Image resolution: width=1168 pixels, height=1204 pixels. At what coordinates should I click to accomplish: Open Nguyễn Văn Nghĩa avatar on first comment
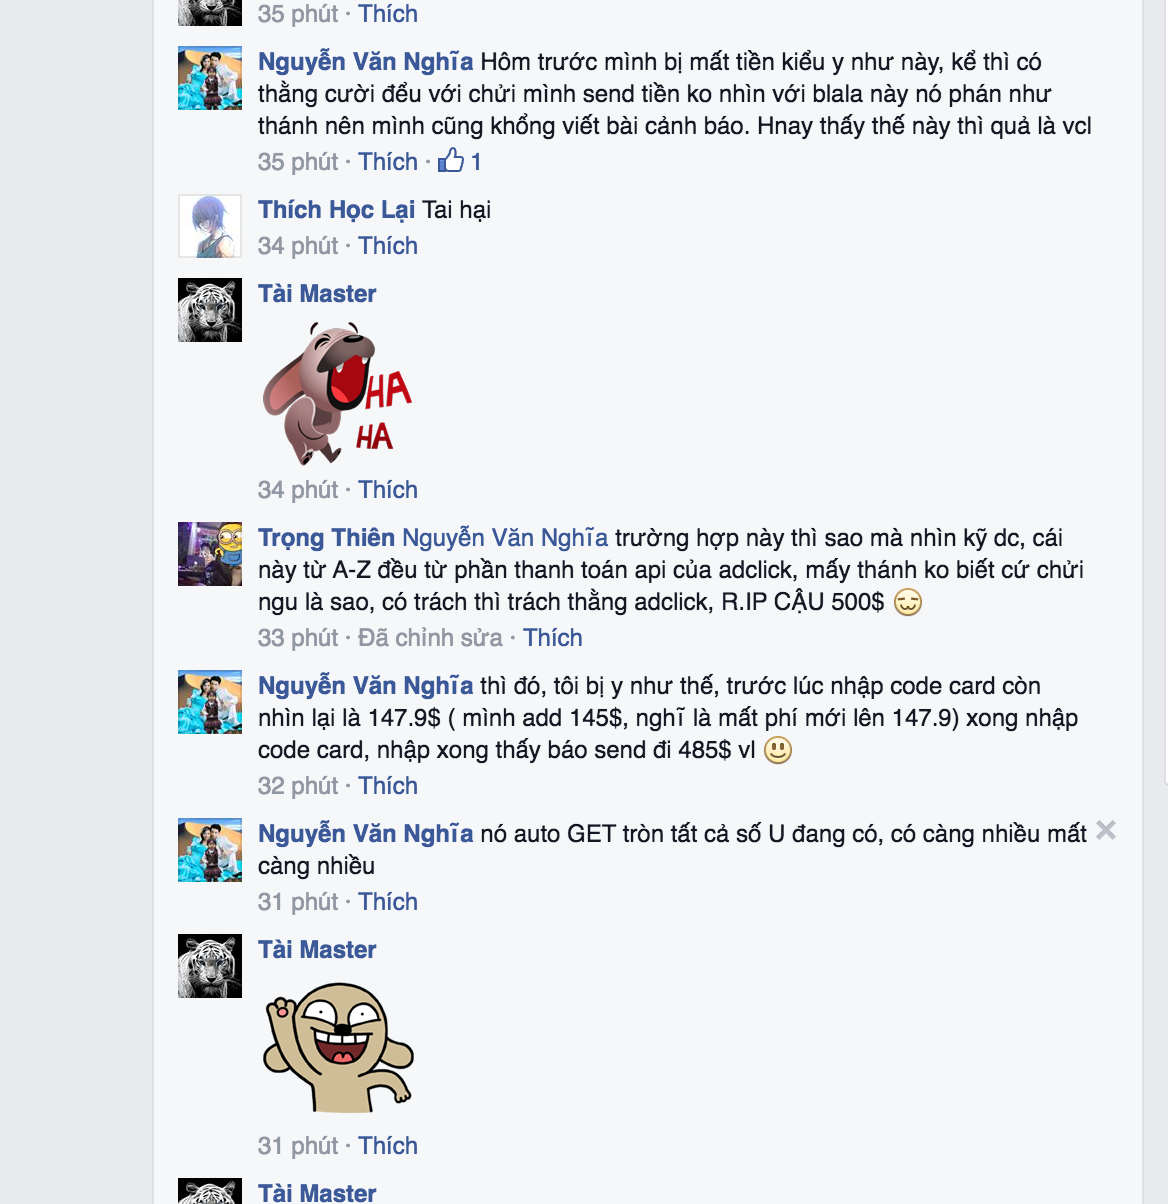click(210, 78)
